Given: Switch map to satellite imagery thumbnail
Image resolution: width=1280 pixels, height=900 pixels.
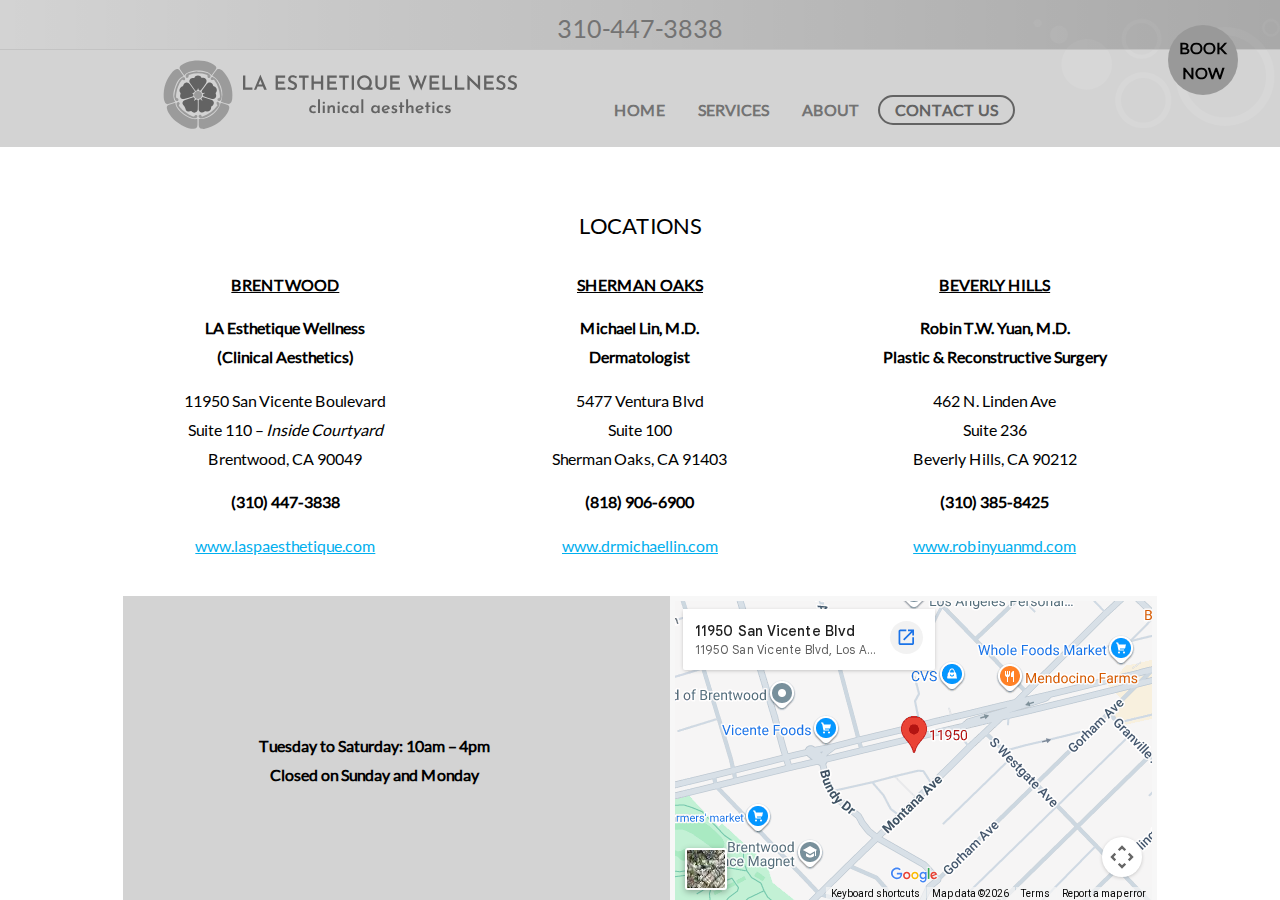Looking at the screenshot, I should [706, 869].
